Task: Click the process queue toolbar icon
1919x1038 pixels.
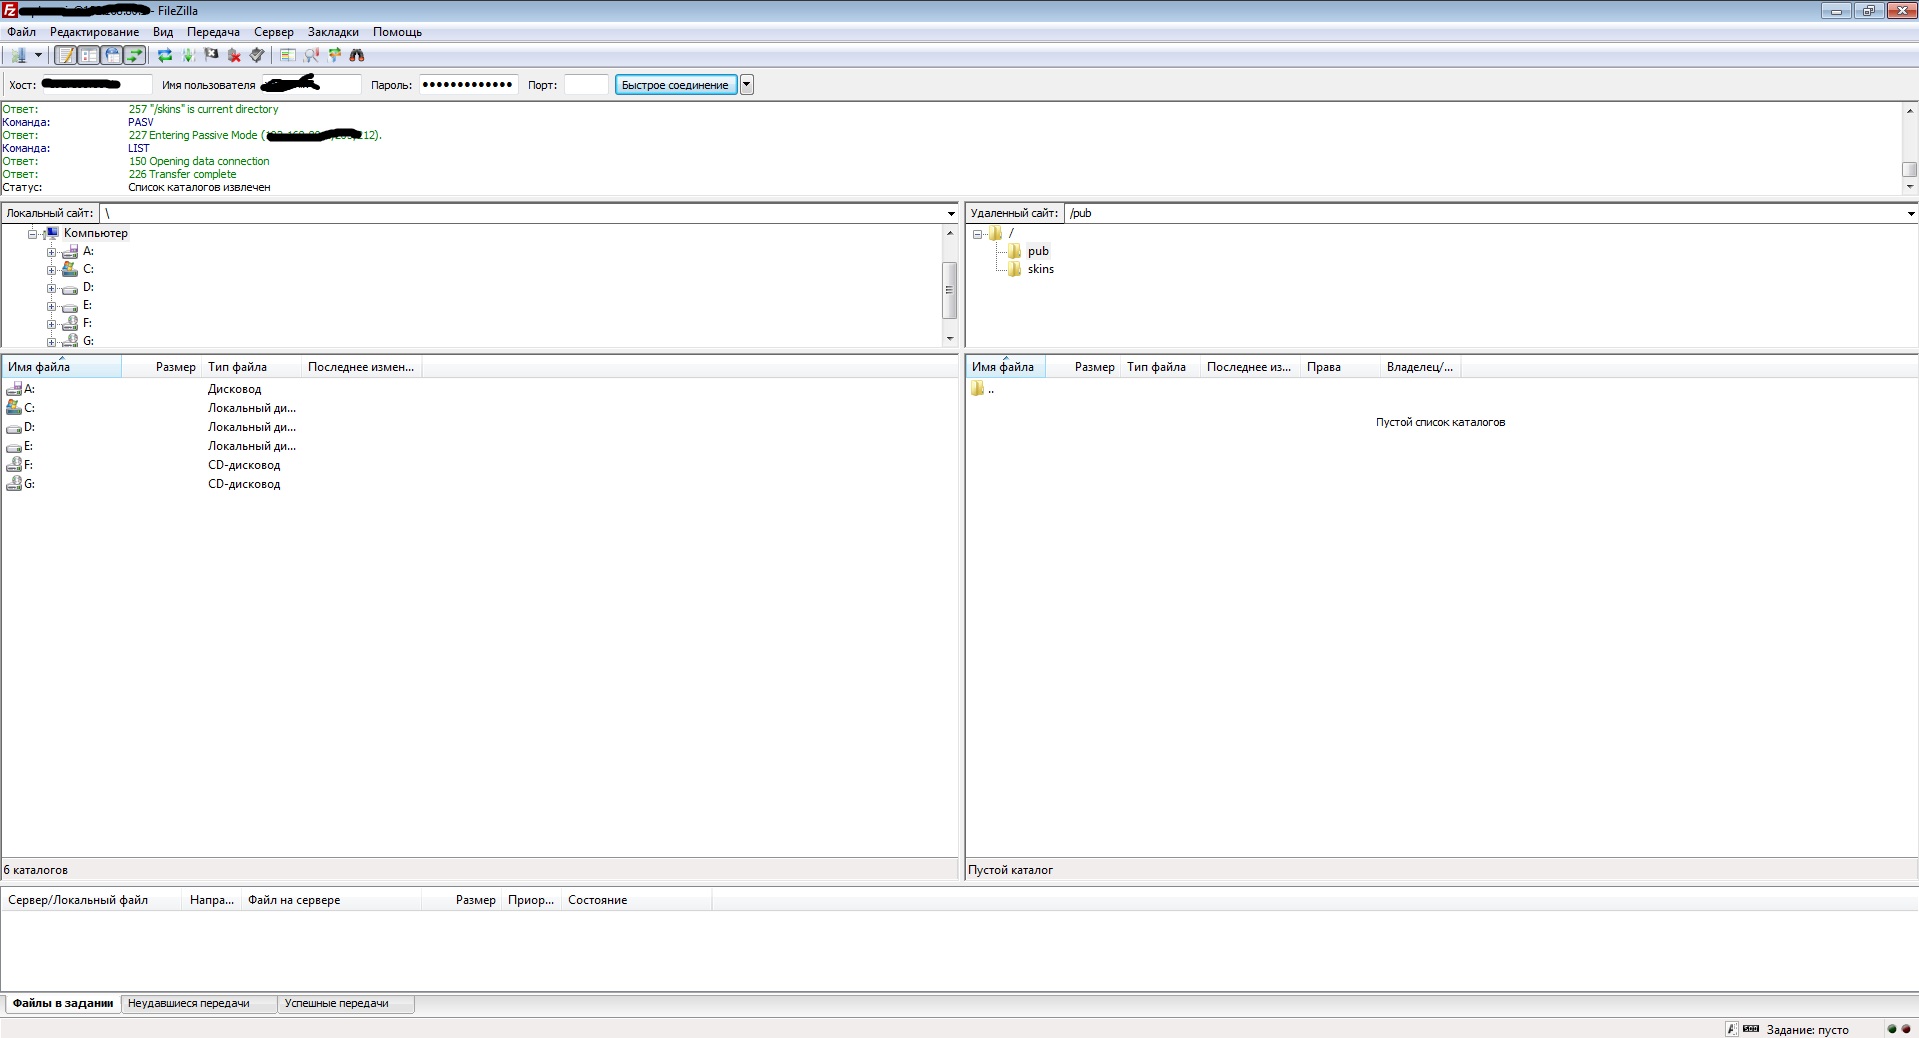Action: pos(188,56)
